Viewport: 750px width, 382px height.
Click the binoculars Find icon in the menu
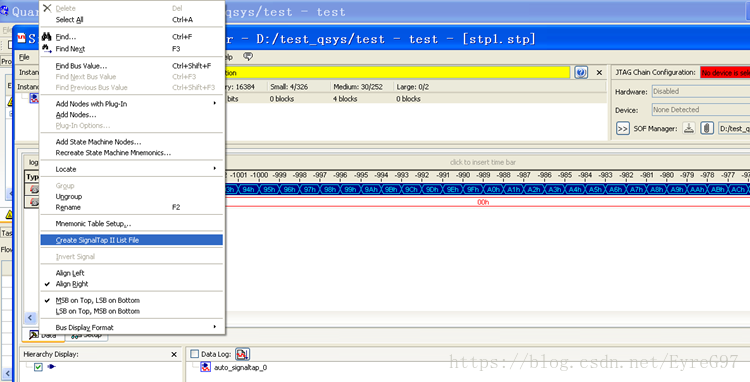(x=46, y=36)
